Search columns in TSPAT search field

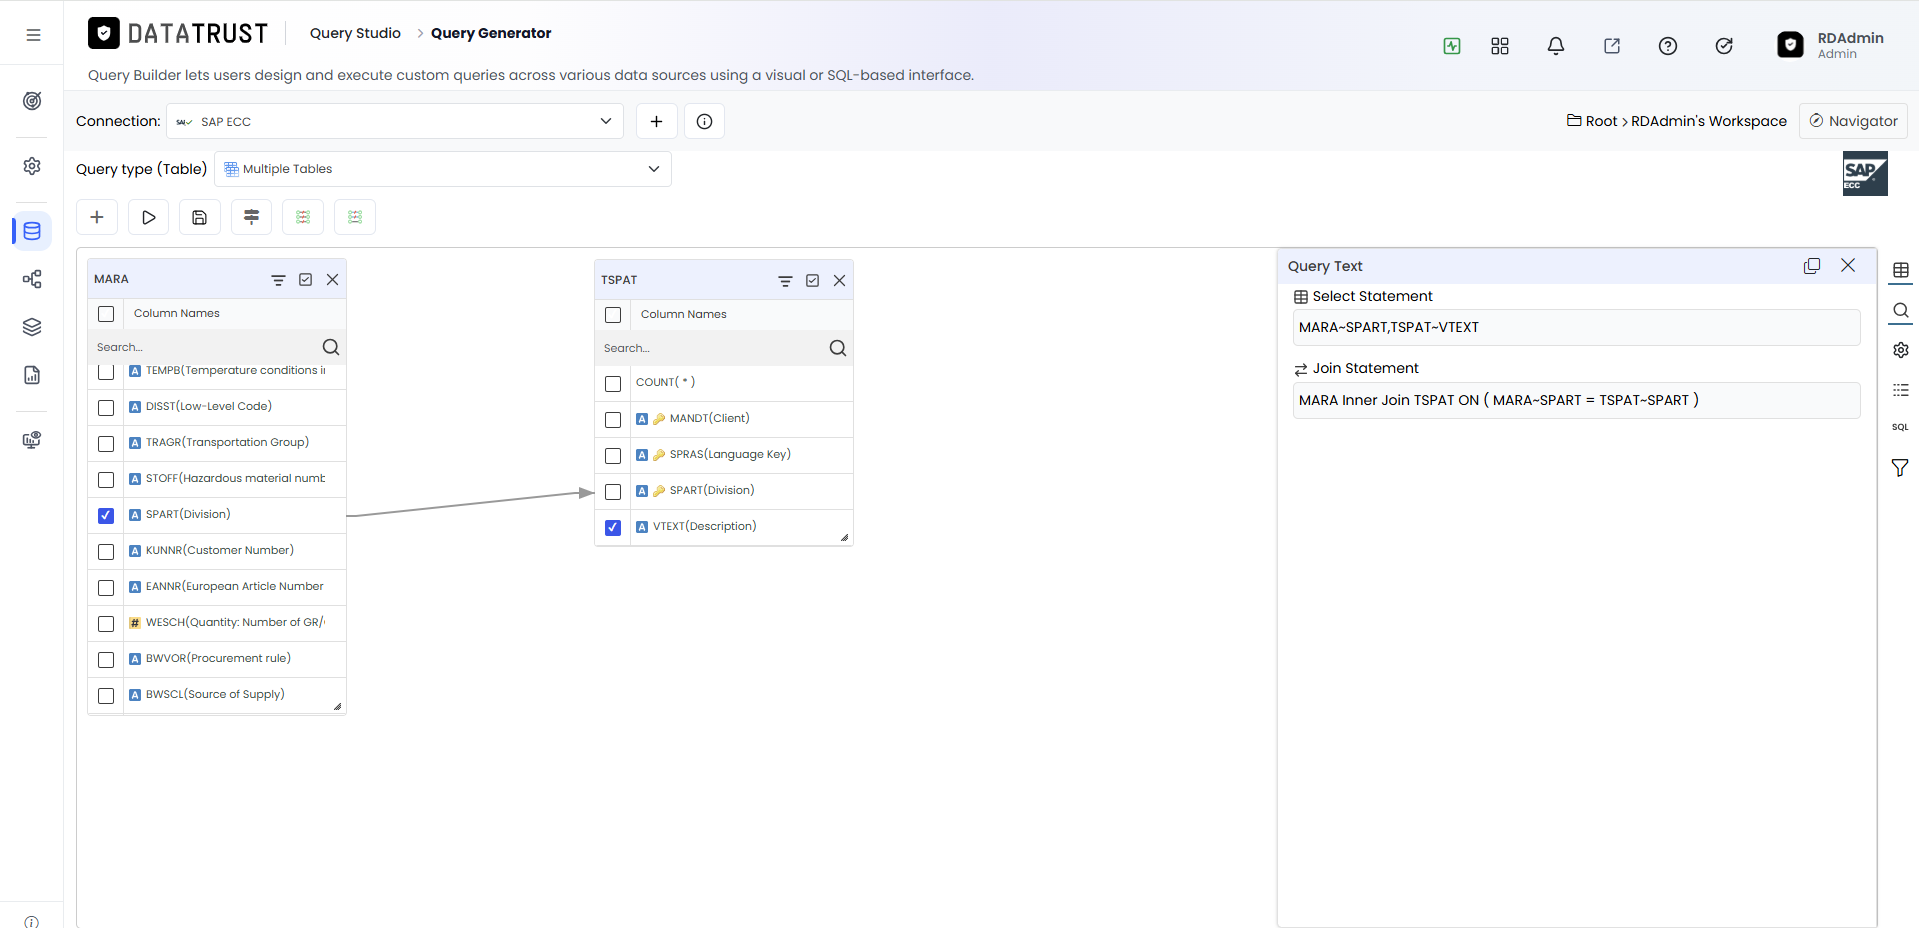[712, 348]
